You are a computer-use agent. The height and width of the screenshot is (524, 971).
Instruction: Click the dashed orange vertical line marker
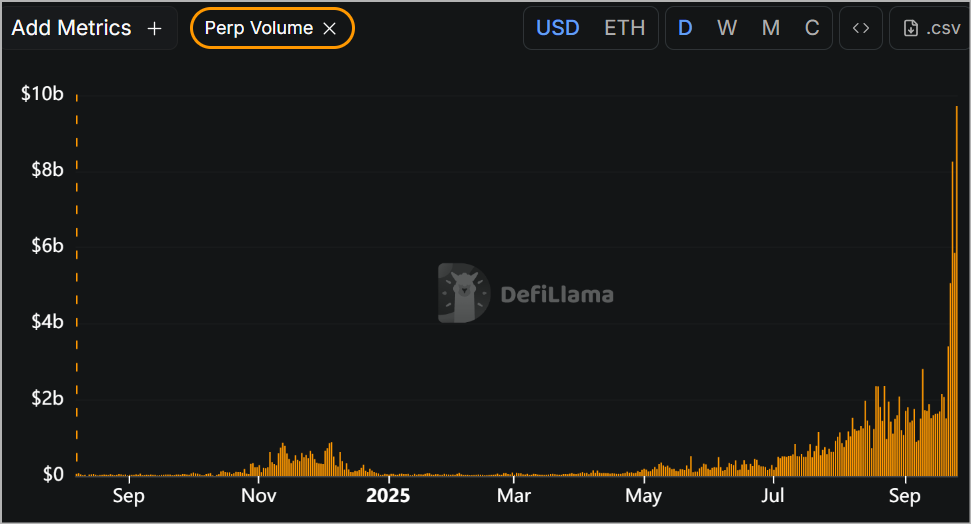77,280
